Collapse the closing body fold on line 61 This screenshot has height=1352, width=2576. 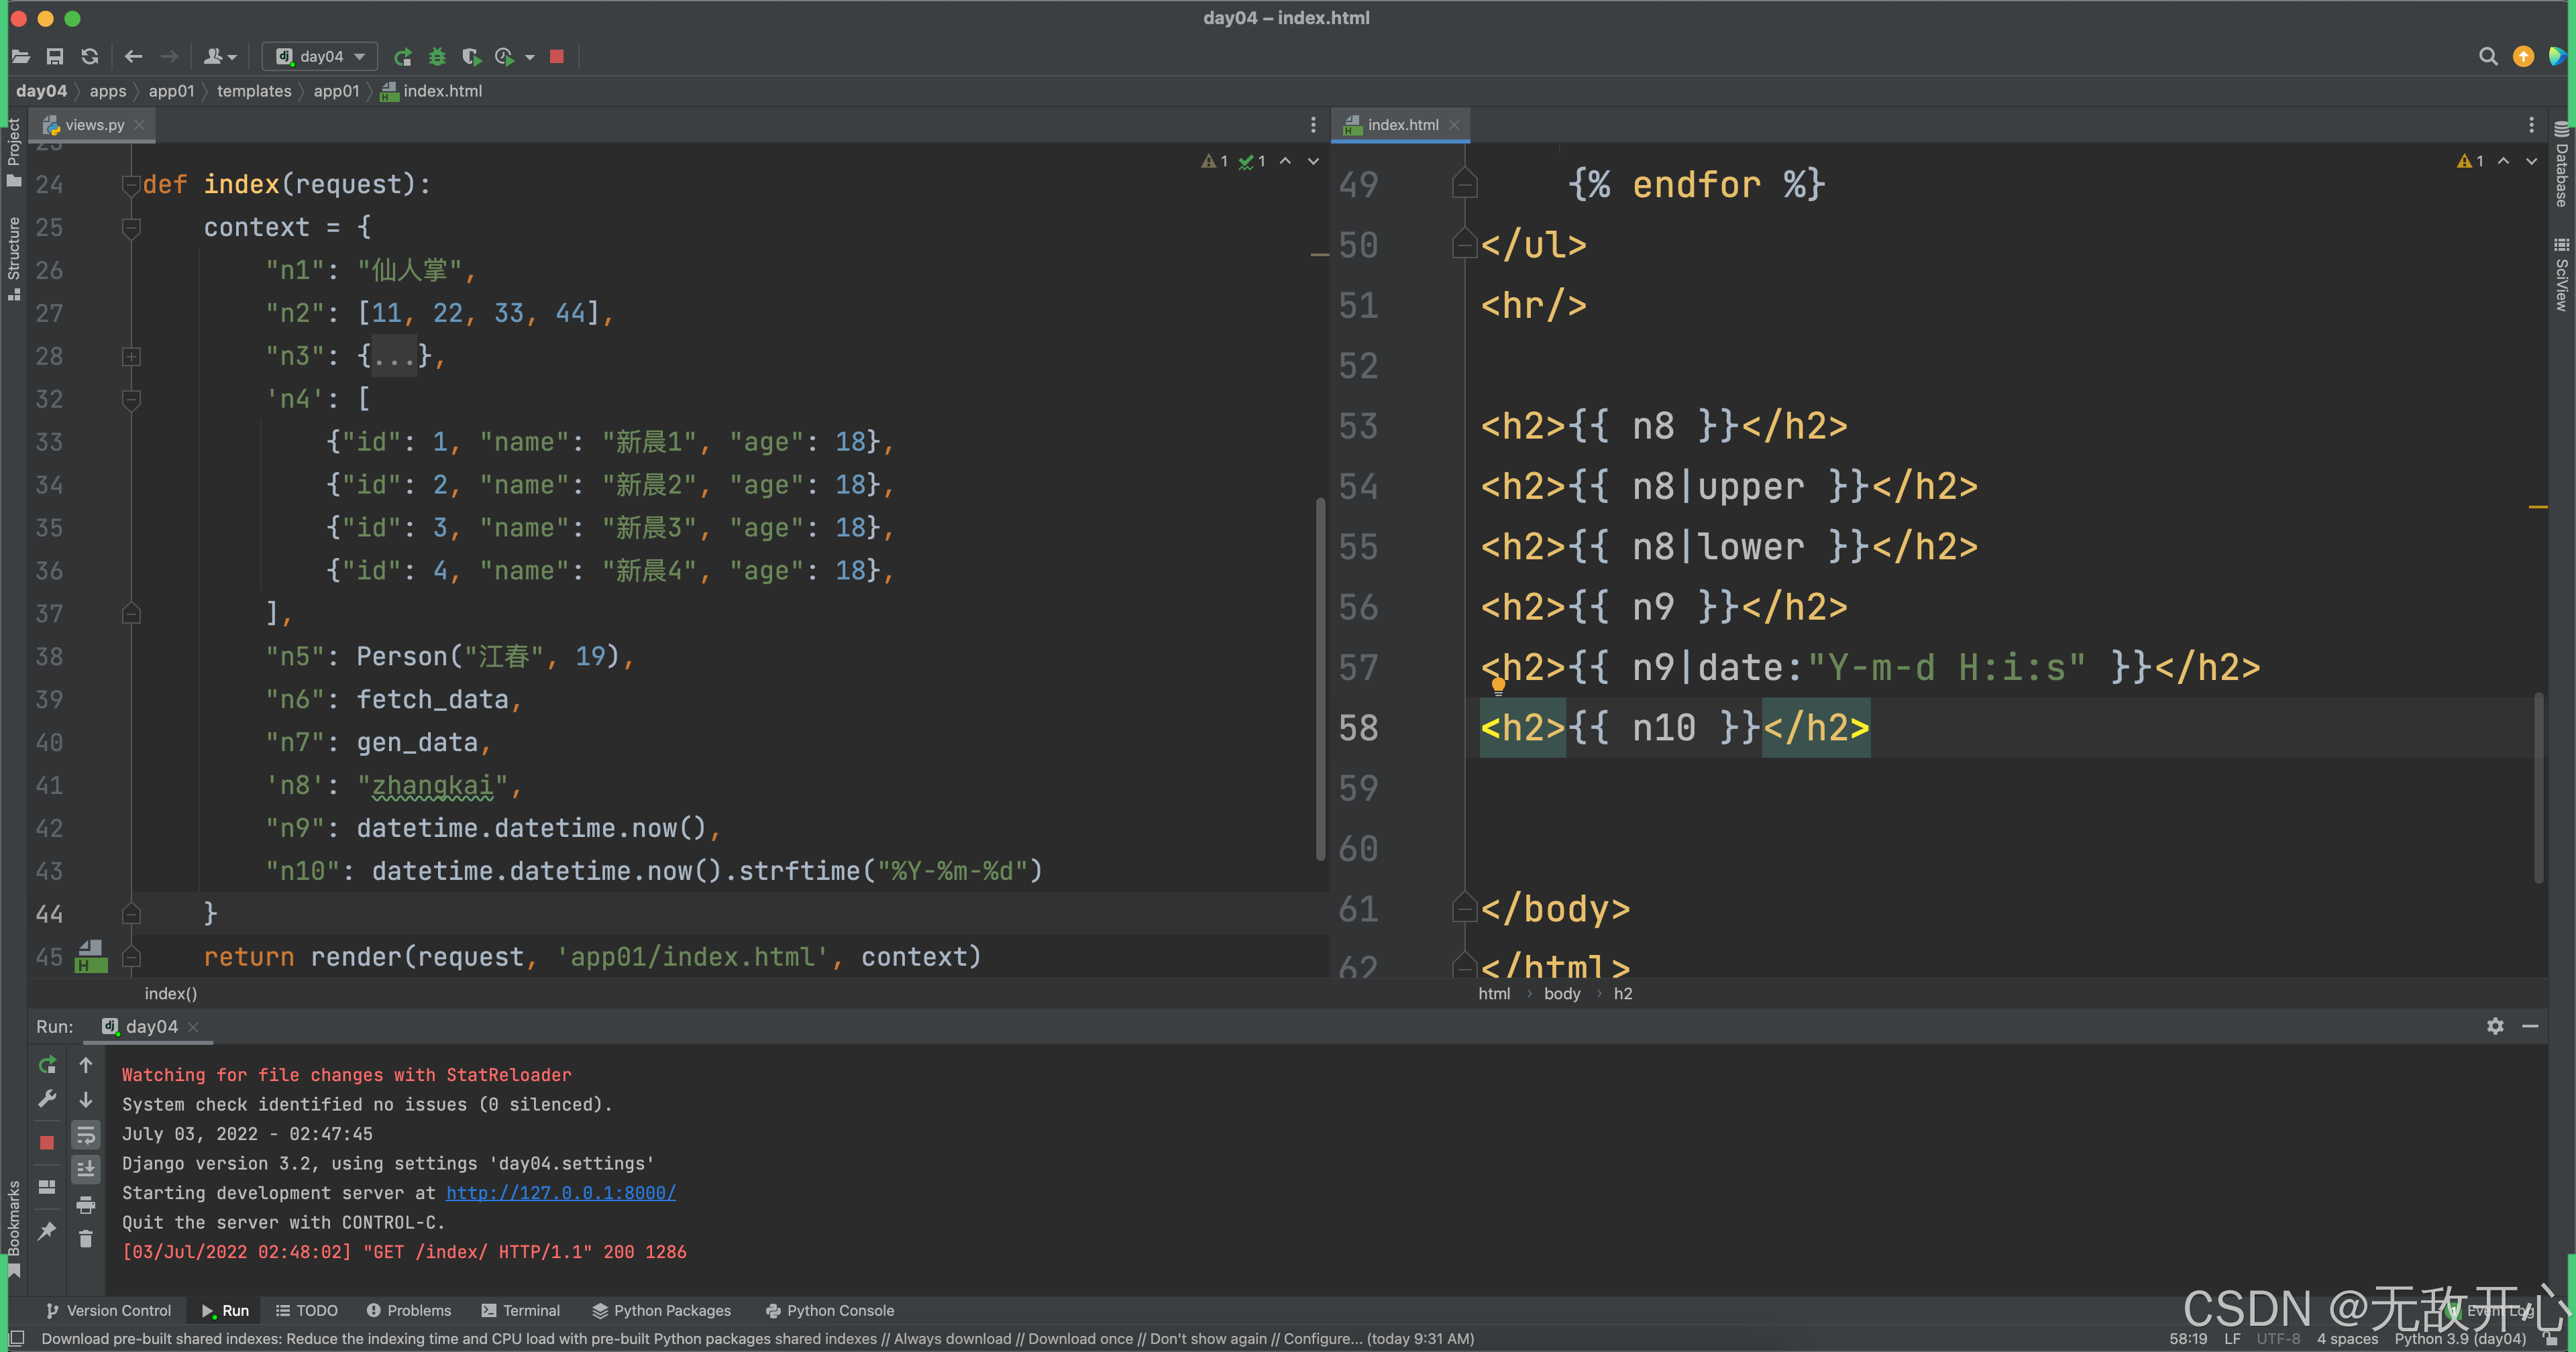click(x=1465, y=908)
